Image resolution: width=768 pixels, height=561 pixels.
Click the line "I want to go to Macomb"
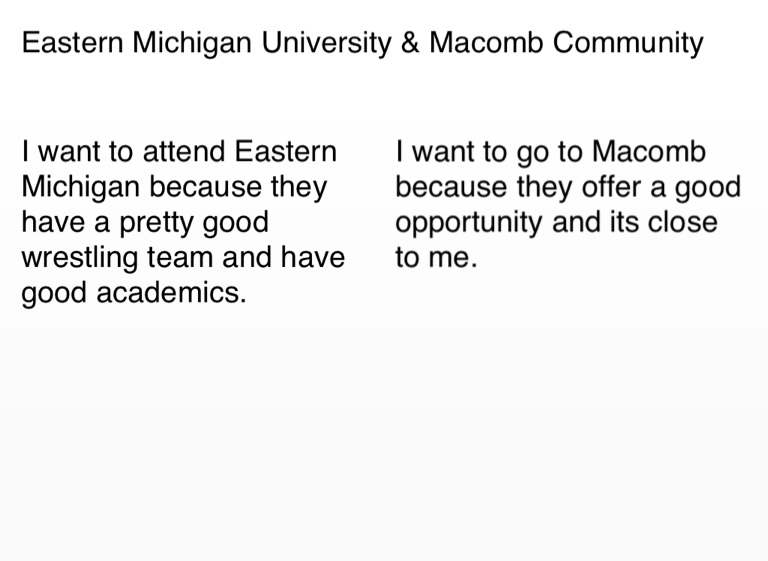click(550, 153)
